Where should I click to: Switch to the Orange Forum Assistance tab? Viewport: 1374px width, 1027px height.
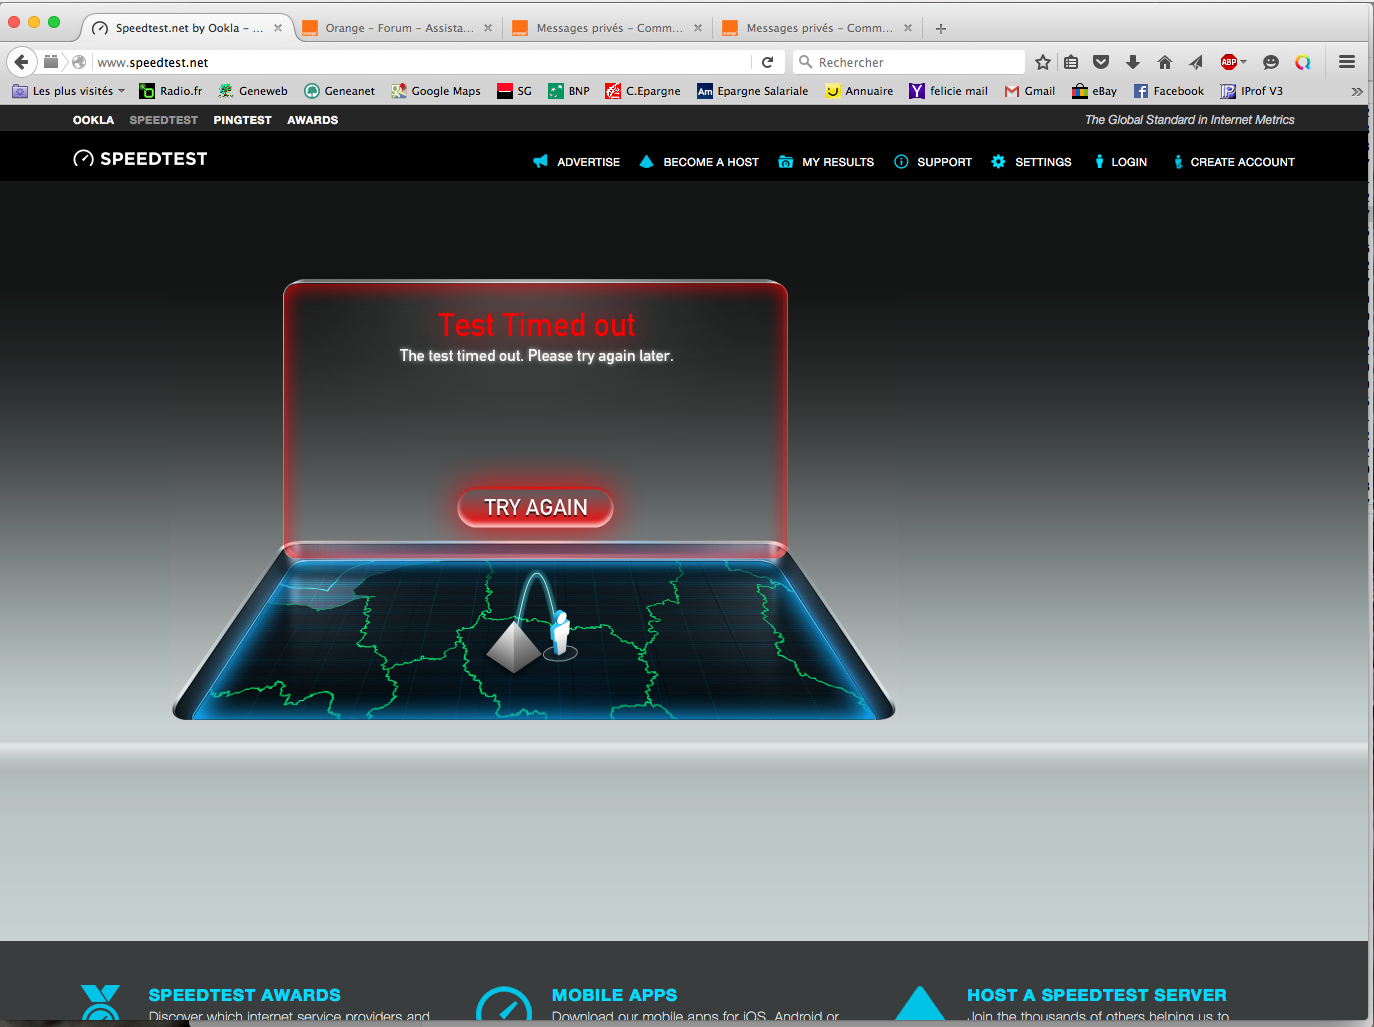coord(397,28)
